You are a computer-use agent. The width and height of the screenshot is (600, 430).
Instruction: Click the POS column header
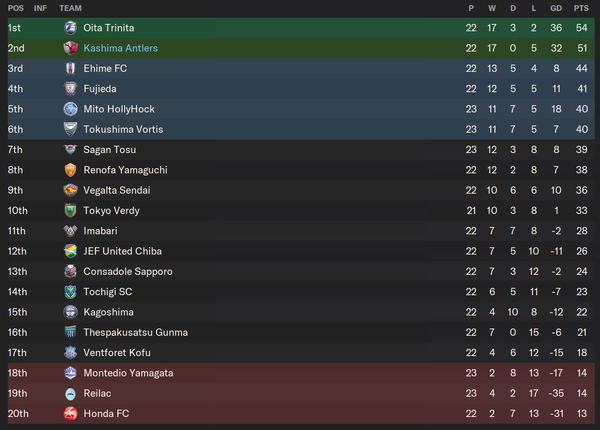[x=16, y=8]
